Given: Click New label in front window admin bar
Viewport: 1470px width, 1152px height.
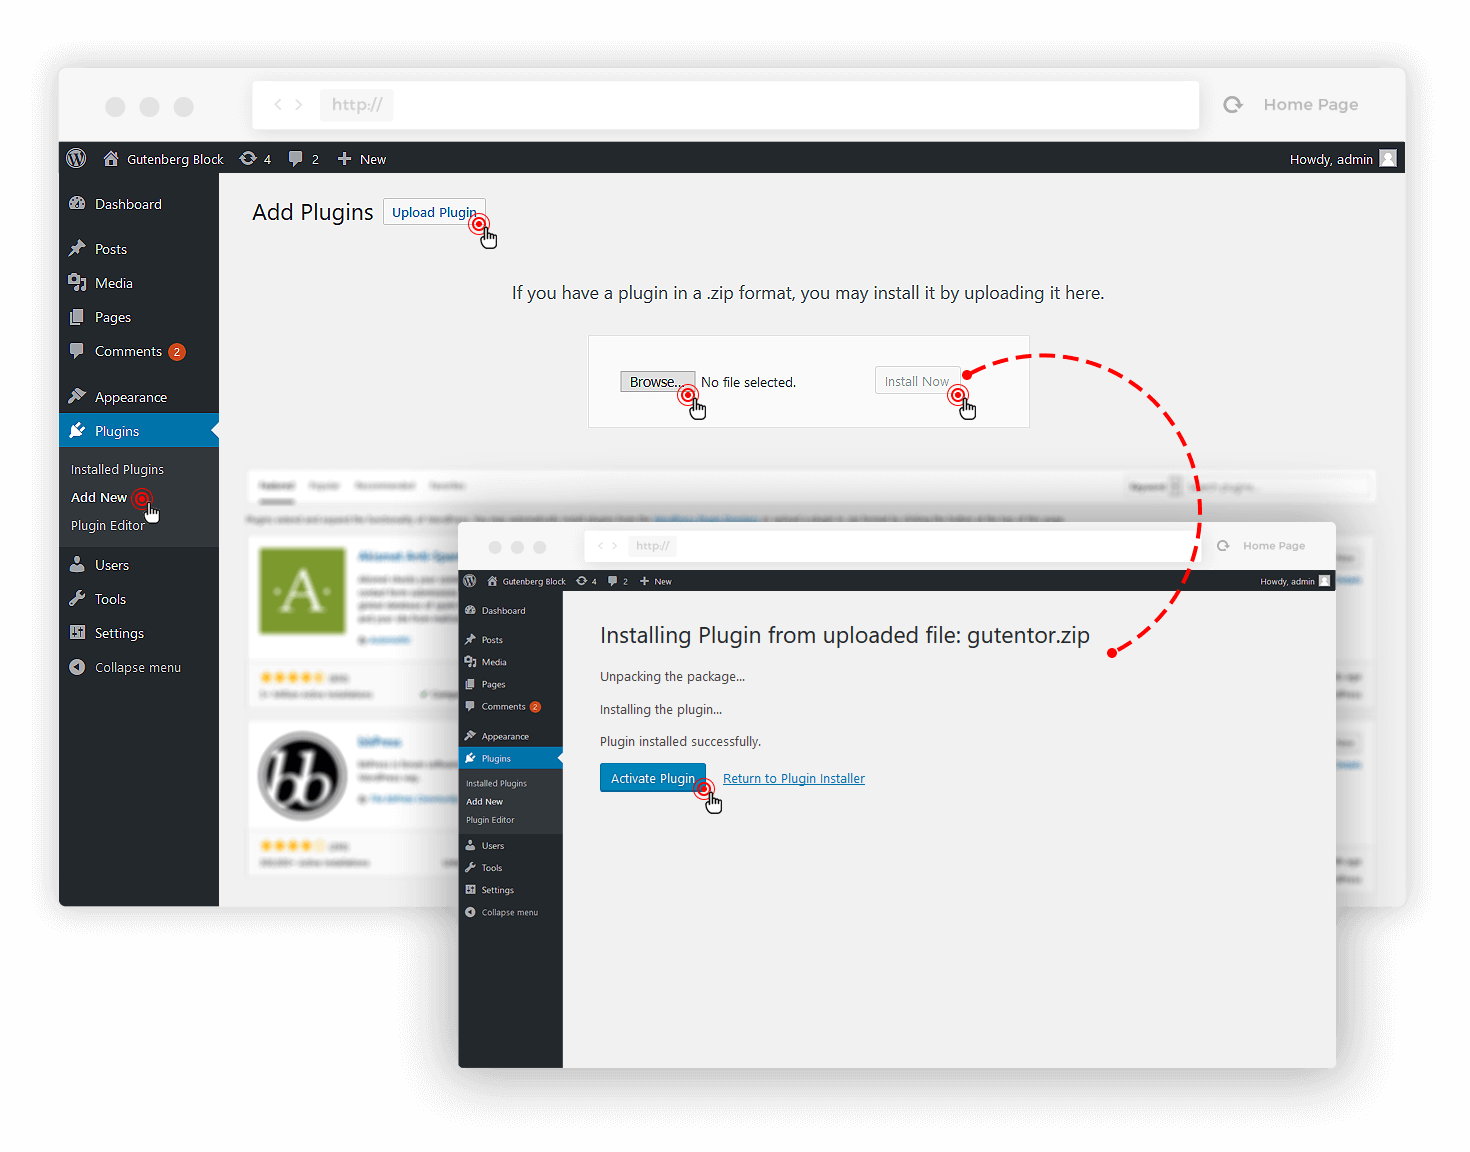Looking at the screenshot, I should click(663, 581).
